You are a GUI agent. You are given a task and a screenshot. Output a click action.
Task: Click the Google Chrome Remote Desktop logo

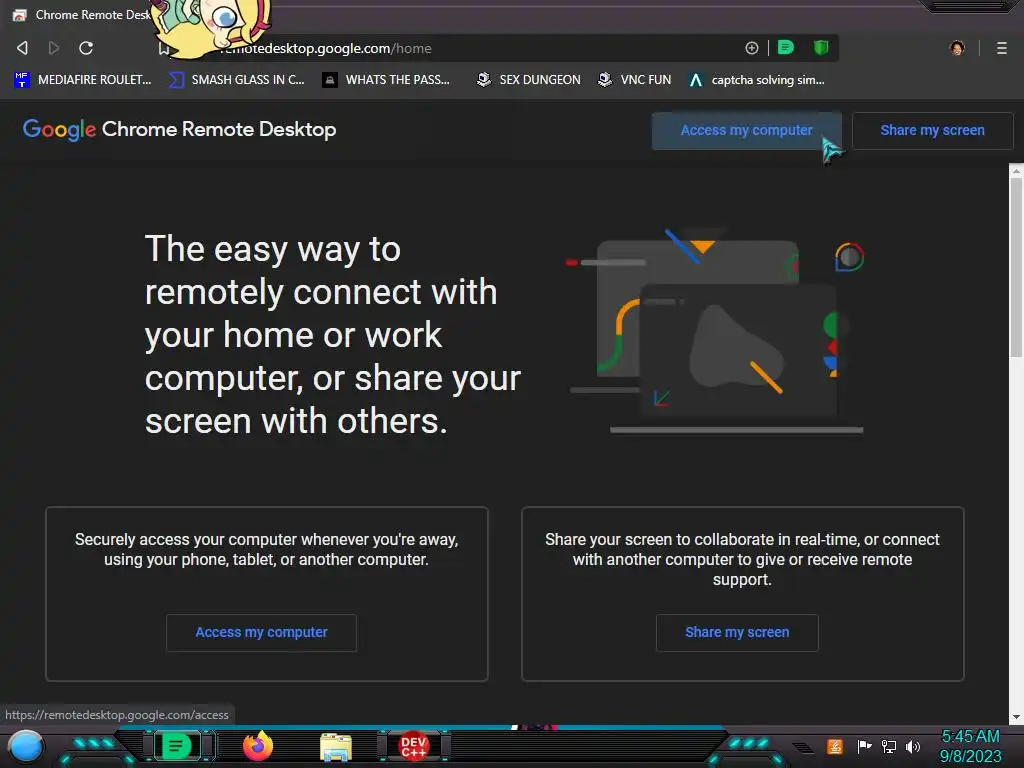[x=180, y=129]
